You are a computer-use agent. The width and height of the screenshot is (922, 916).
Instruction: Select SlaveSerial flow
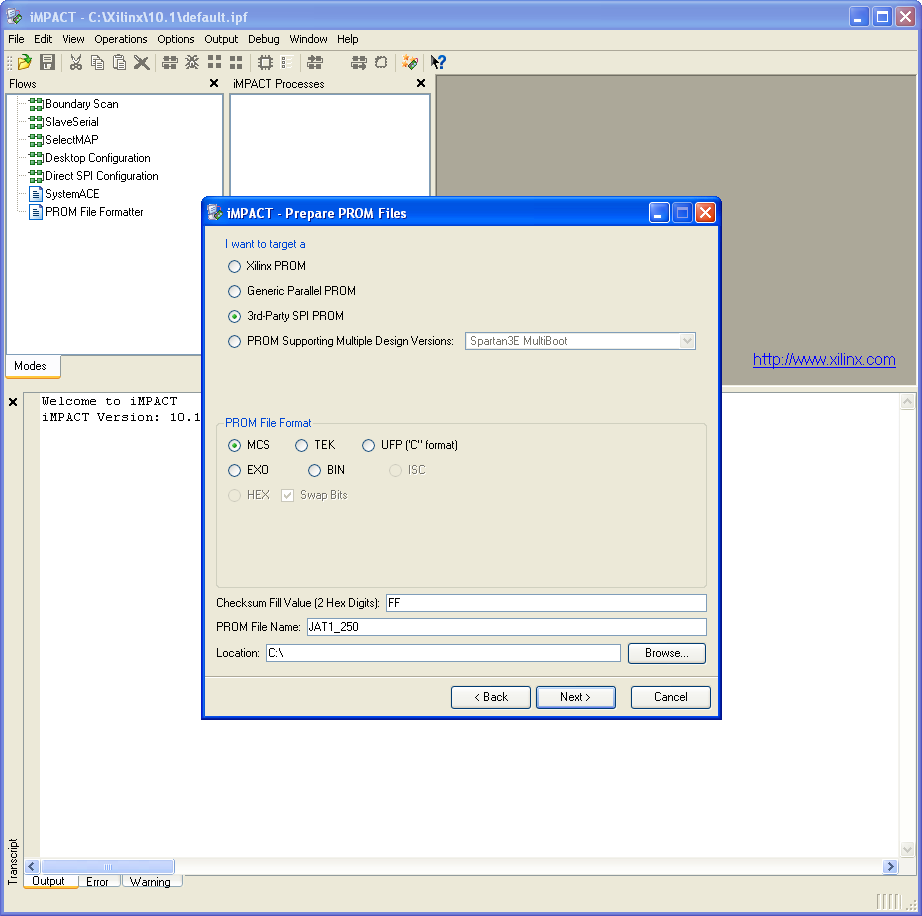pyautogui.click(x=64, y=122)
